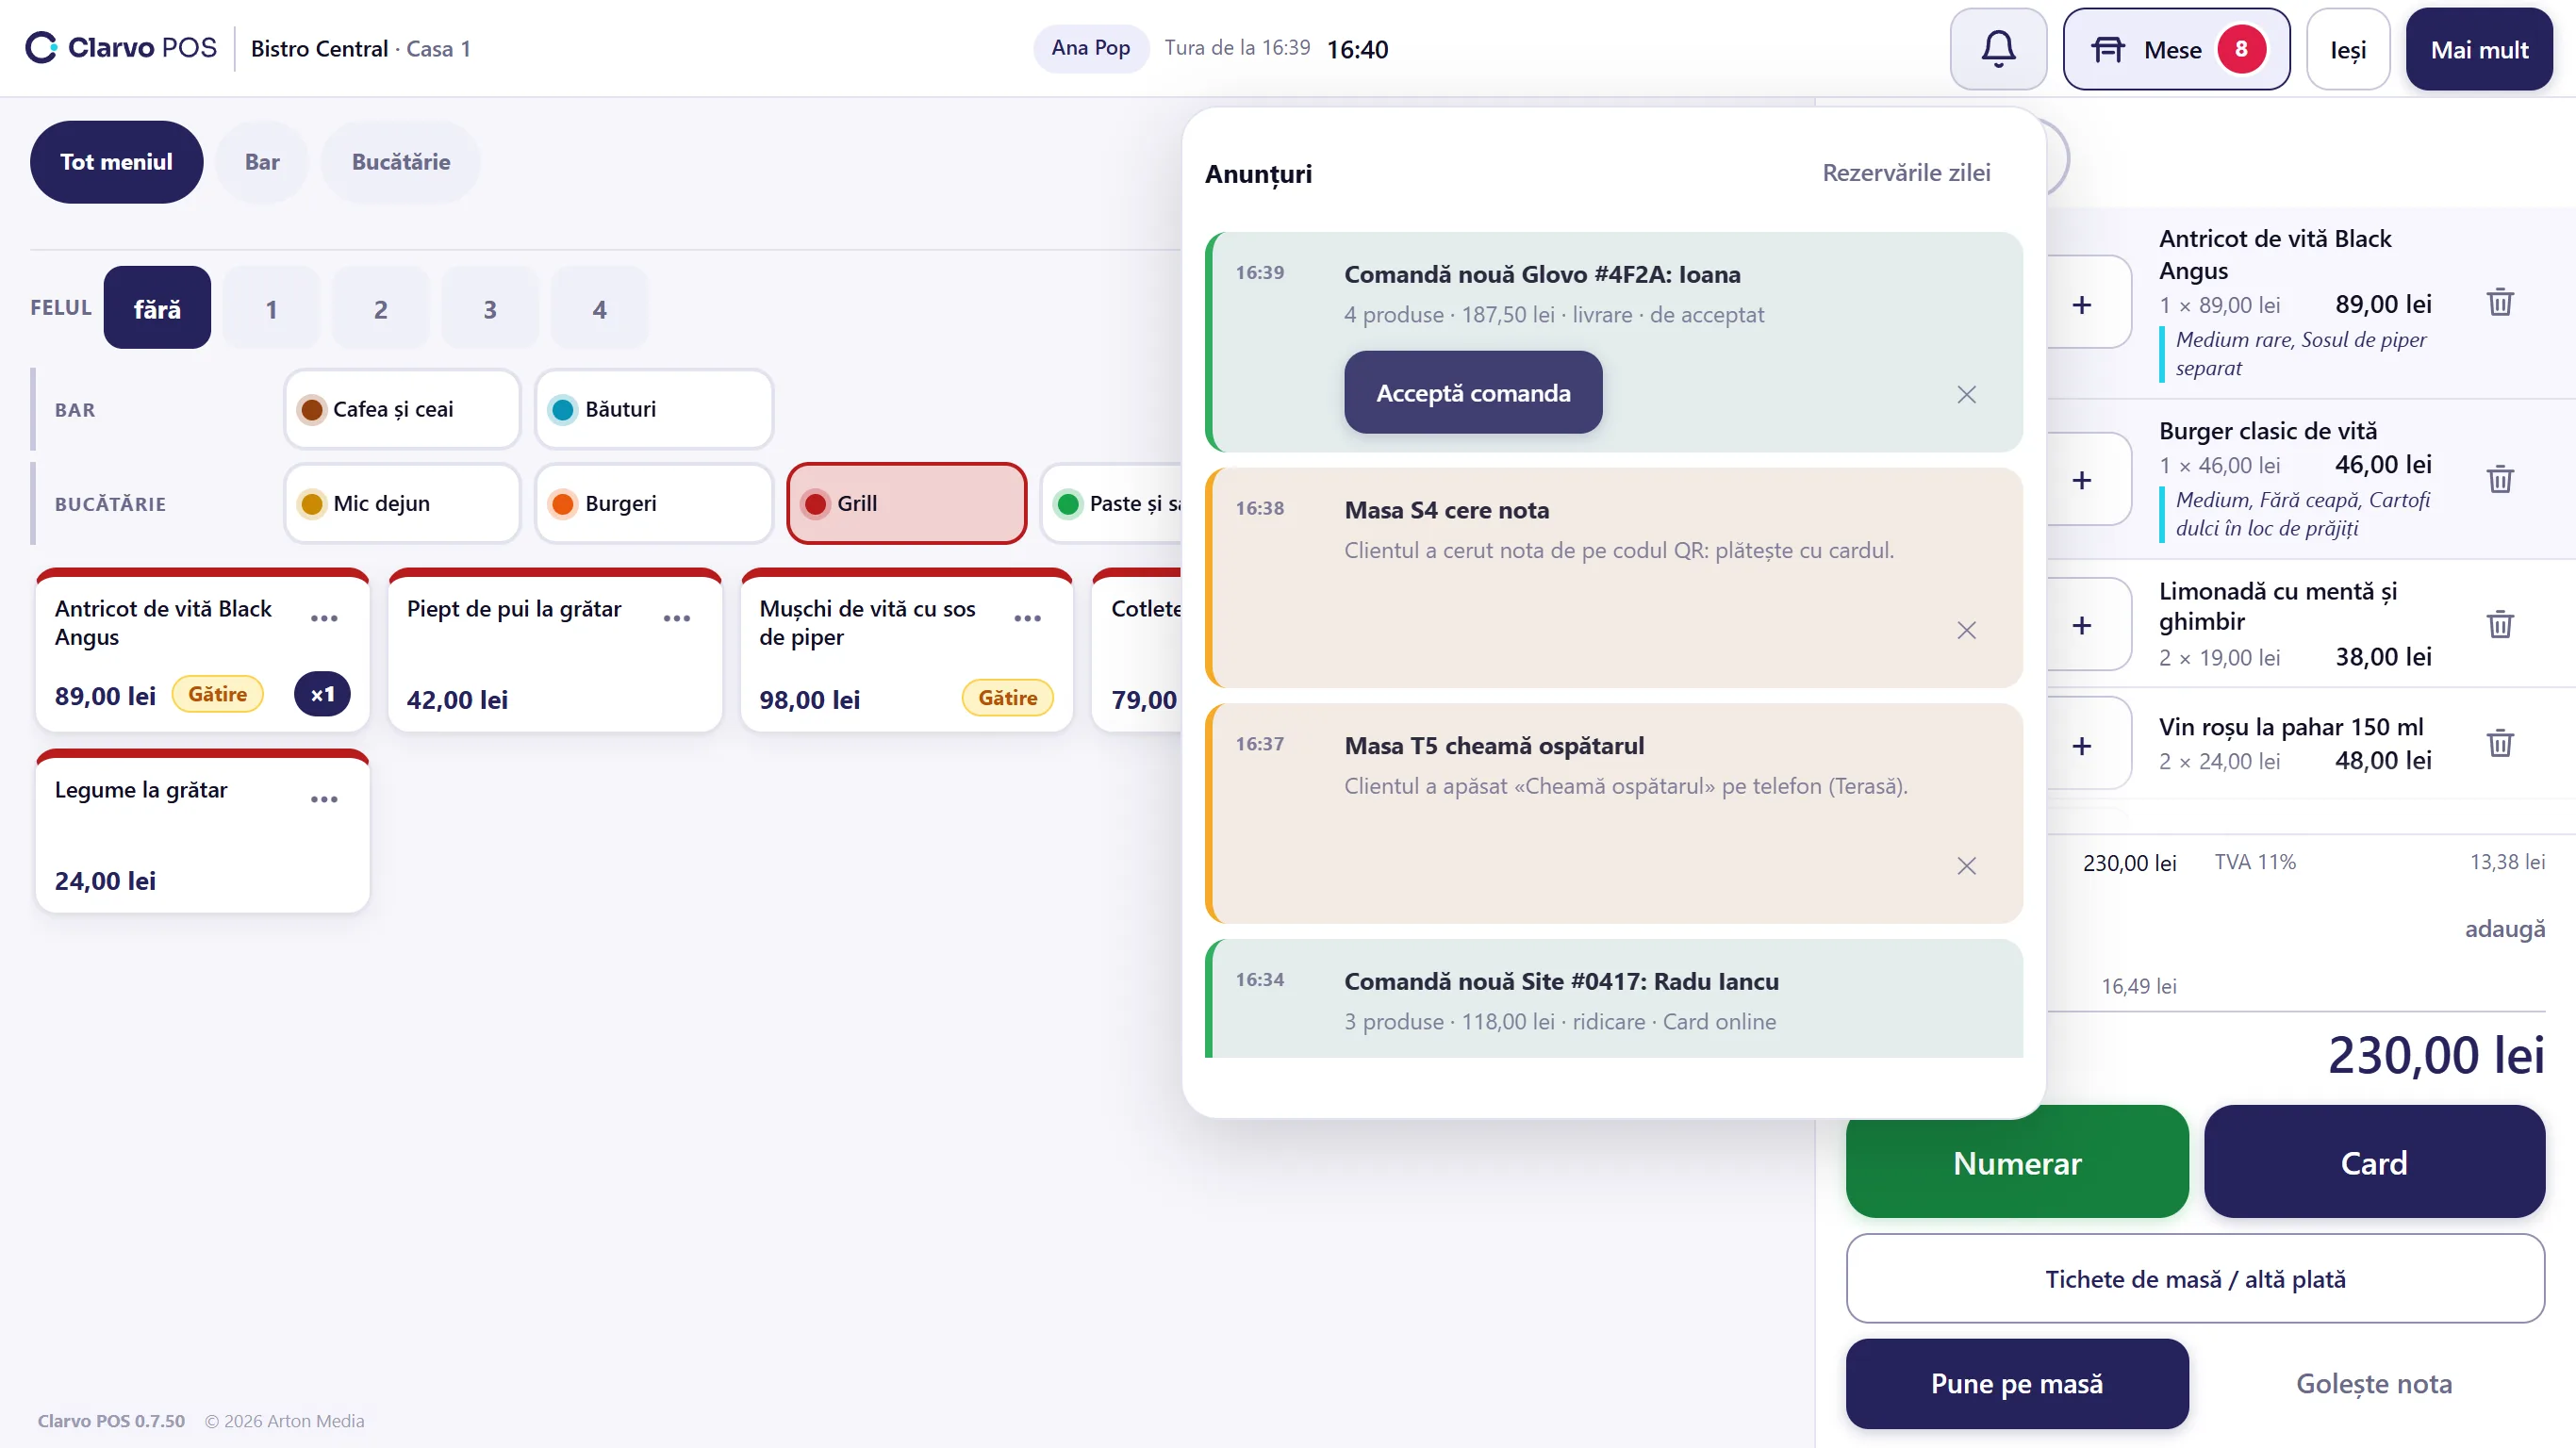
Task: Switch to the Bar menu tab
Action: (x=262, y=162)
